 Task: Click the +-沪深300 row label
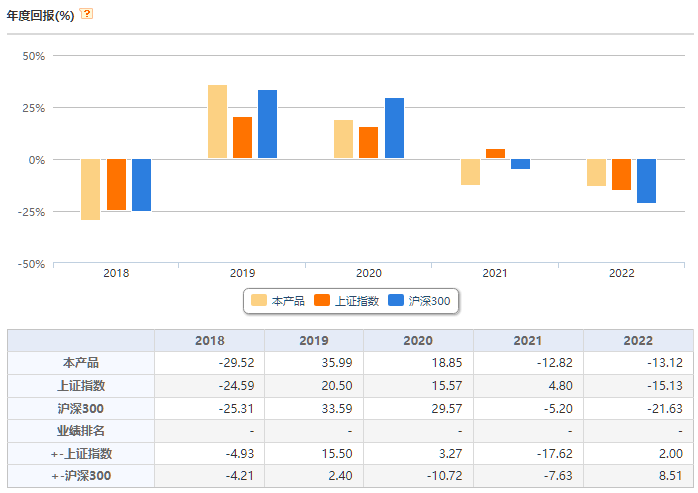point(81,475)
